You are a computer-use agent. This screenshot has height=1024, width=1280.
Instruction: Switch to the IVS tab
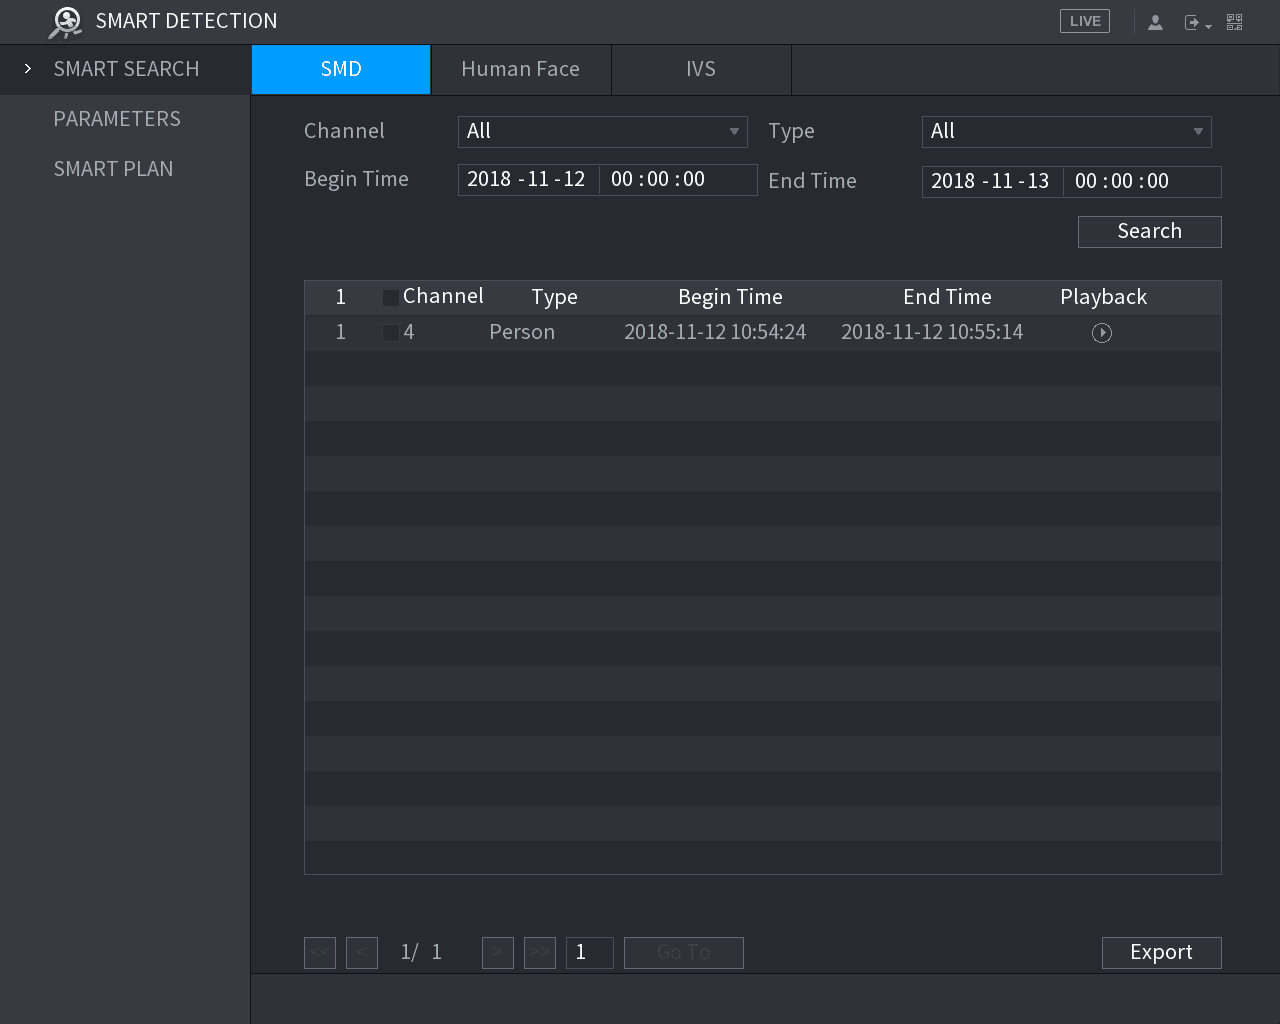click(x=701, y=69)
